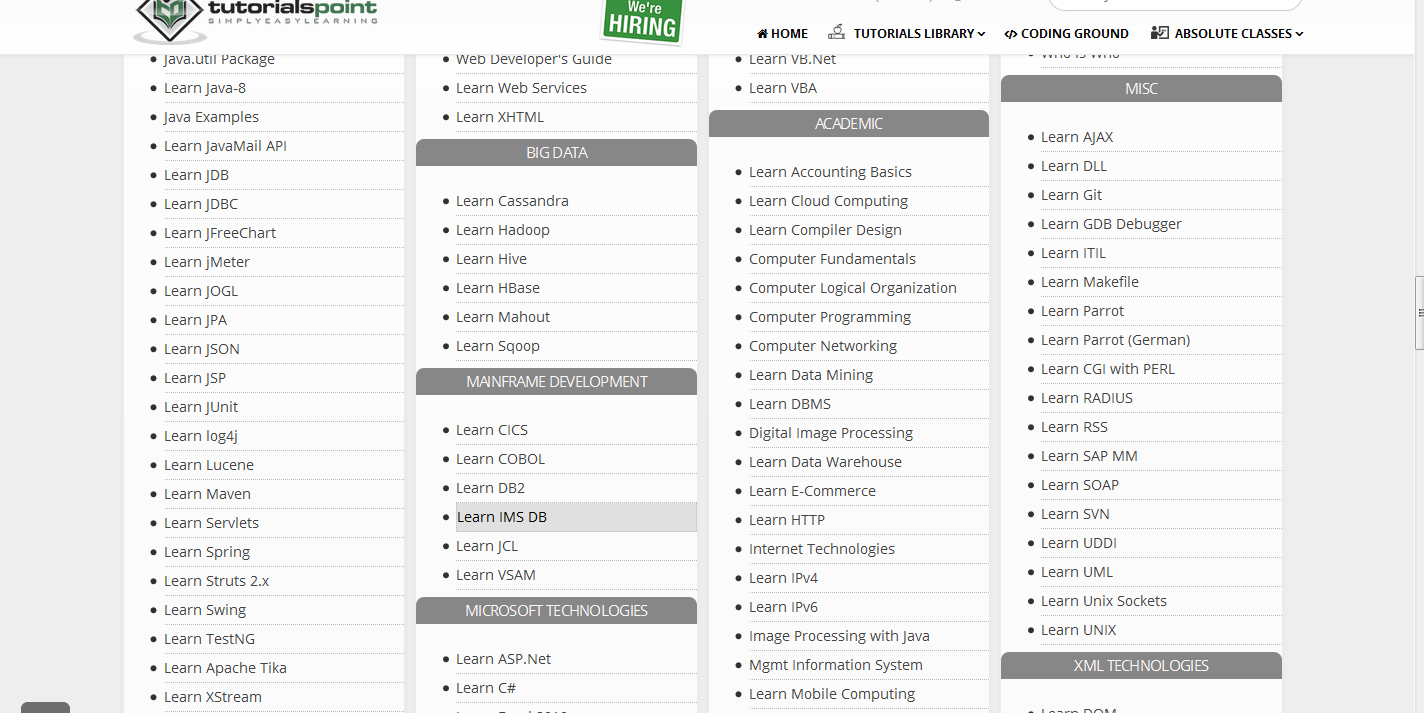Open Learn jMeter link
Image resolution: width=1424 pixels, height=713 pixels.
(207, 262)
